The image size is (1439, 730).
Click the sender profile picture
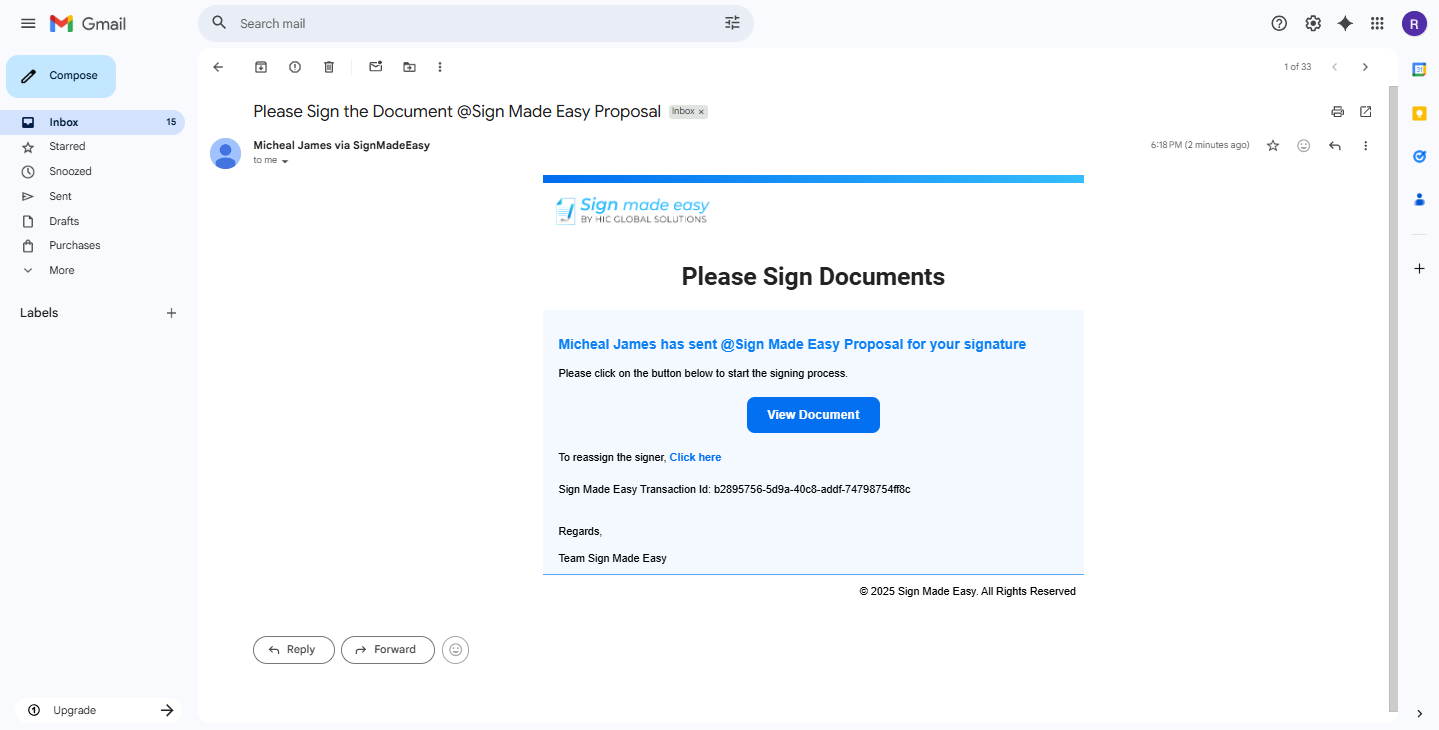tap(225, 153)
